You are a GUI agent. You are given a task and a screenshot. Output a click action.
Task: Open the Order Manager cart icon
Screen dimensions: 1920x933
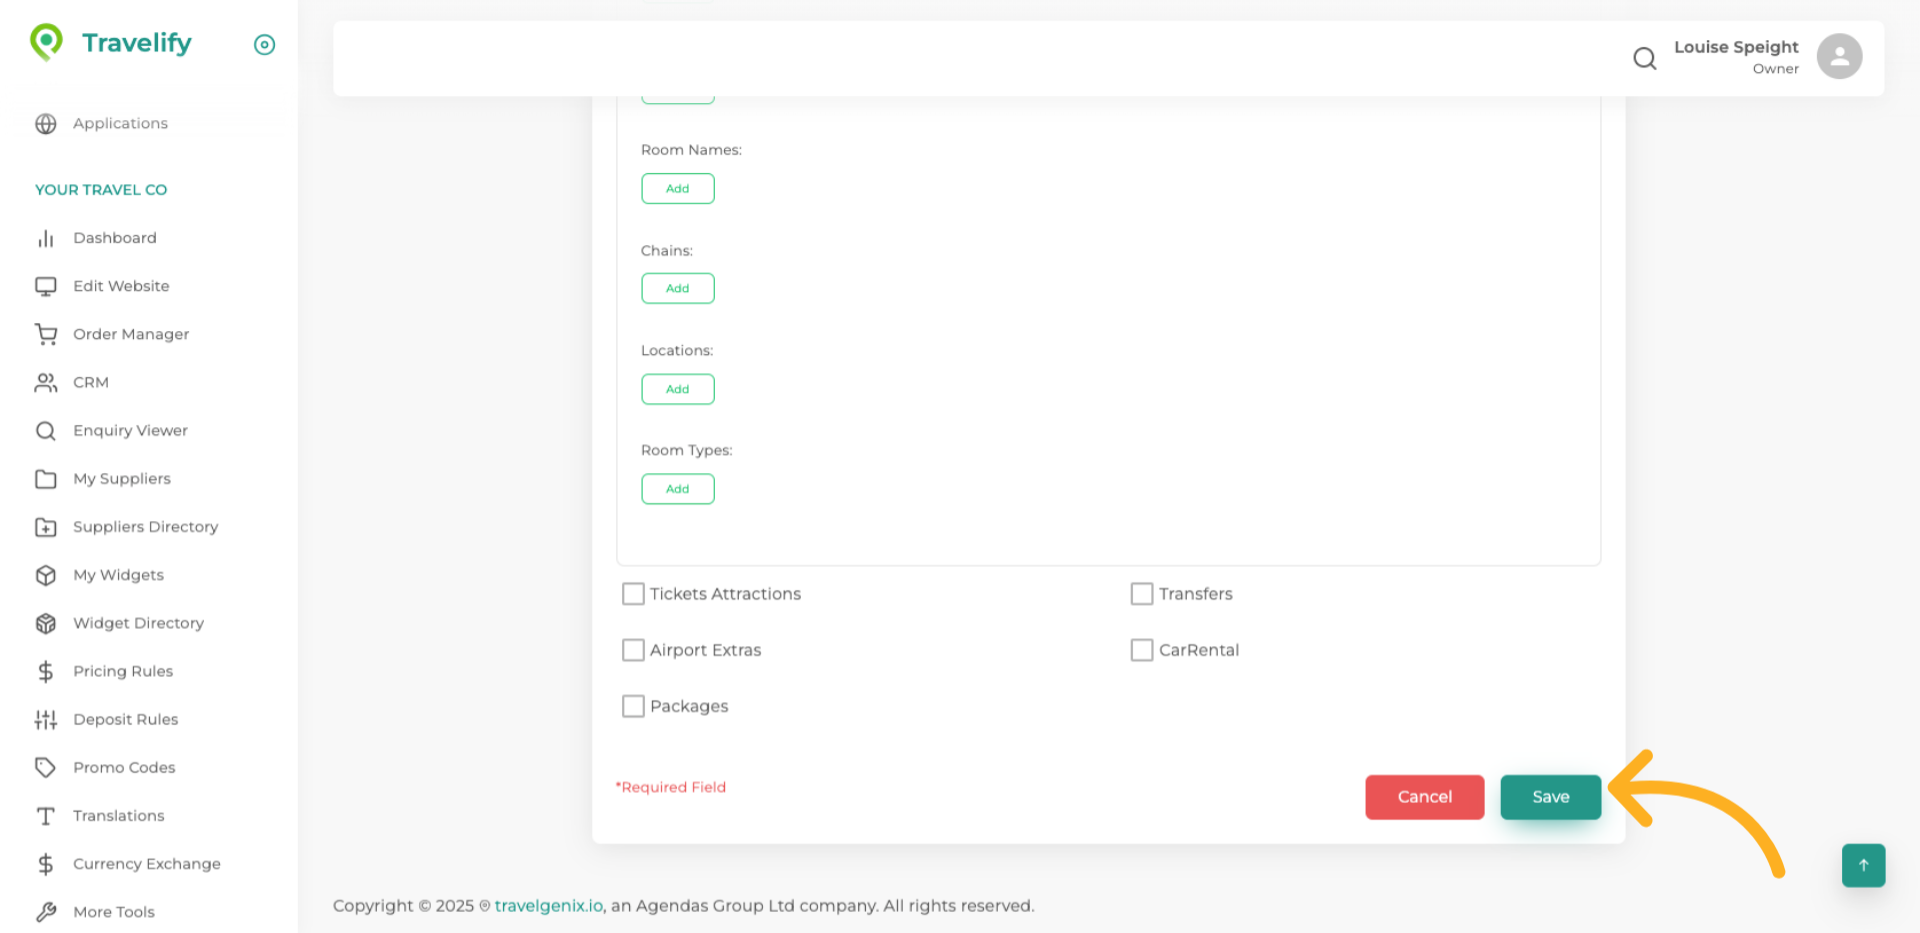coord(46,334)
